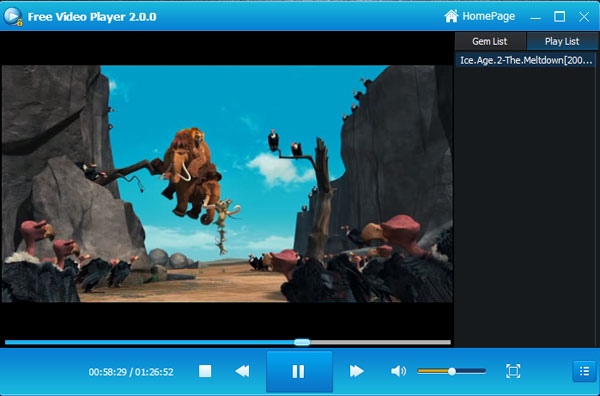Select Ice.Age.2-The.Meltdown playlist entry

(x=526, y=60)
